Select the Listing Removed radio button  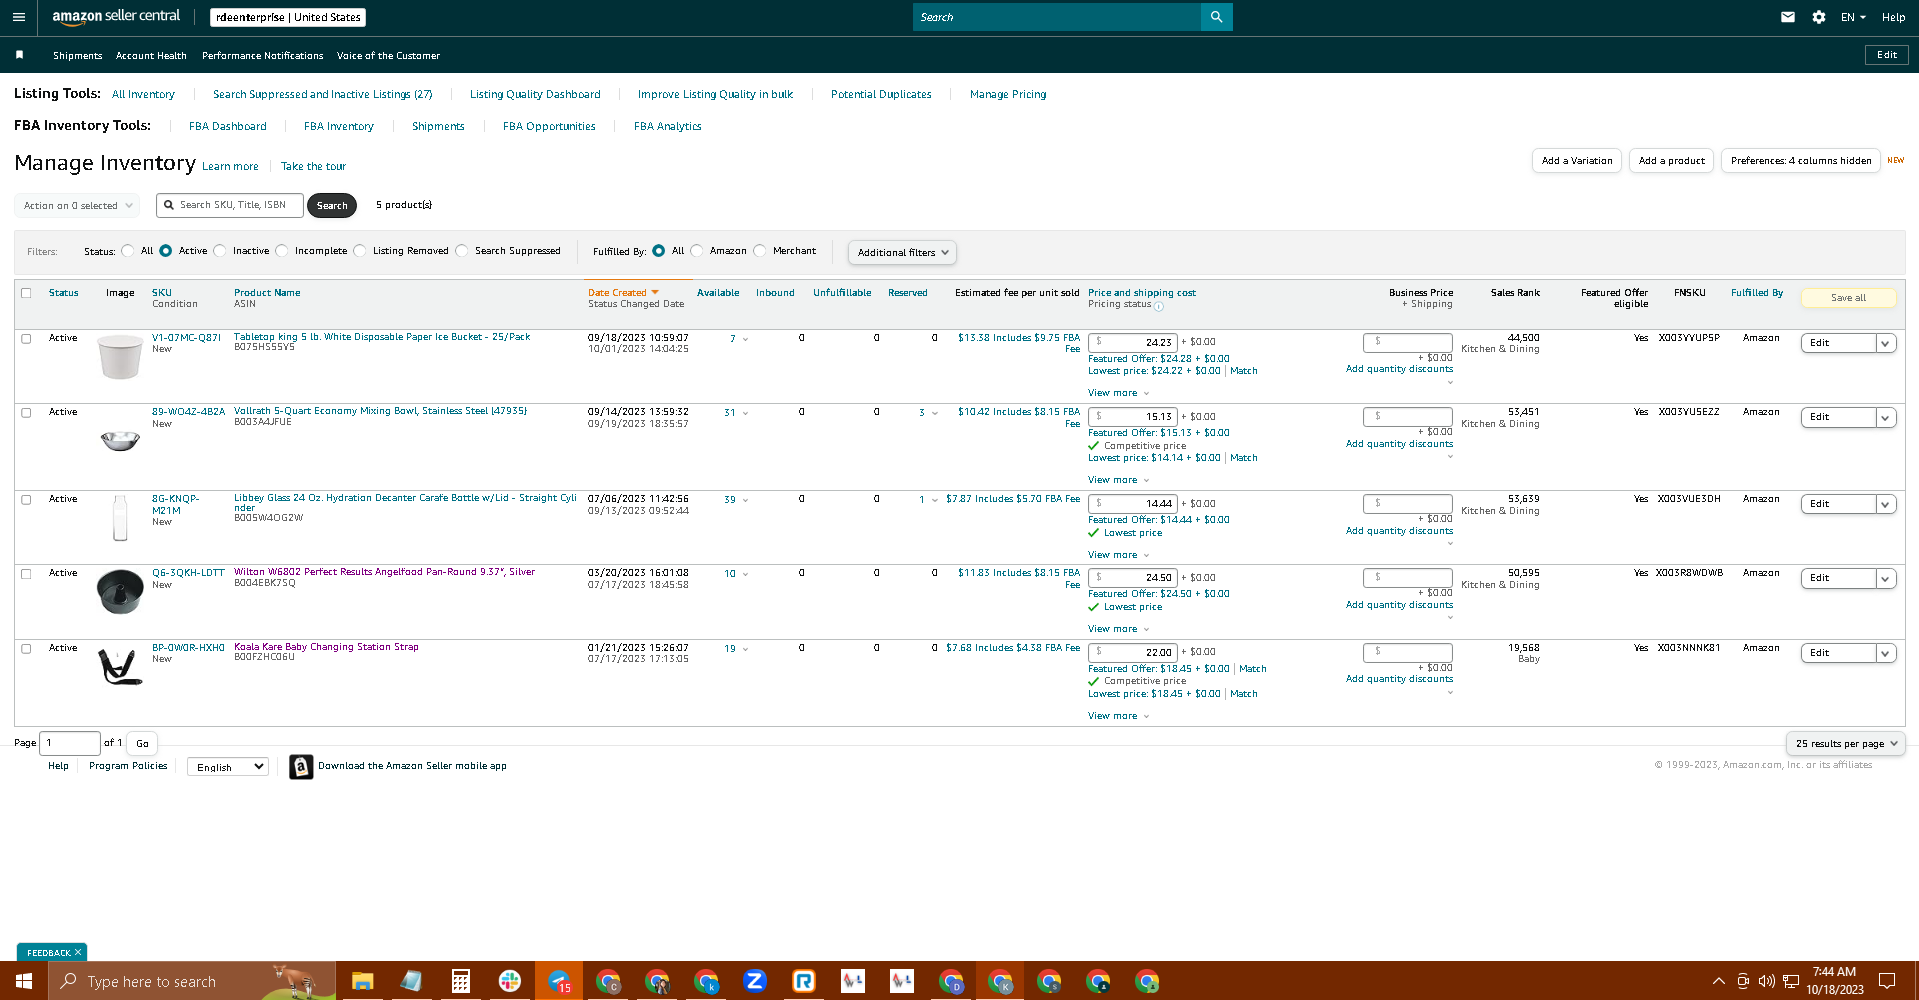click(x=360, y=251)
